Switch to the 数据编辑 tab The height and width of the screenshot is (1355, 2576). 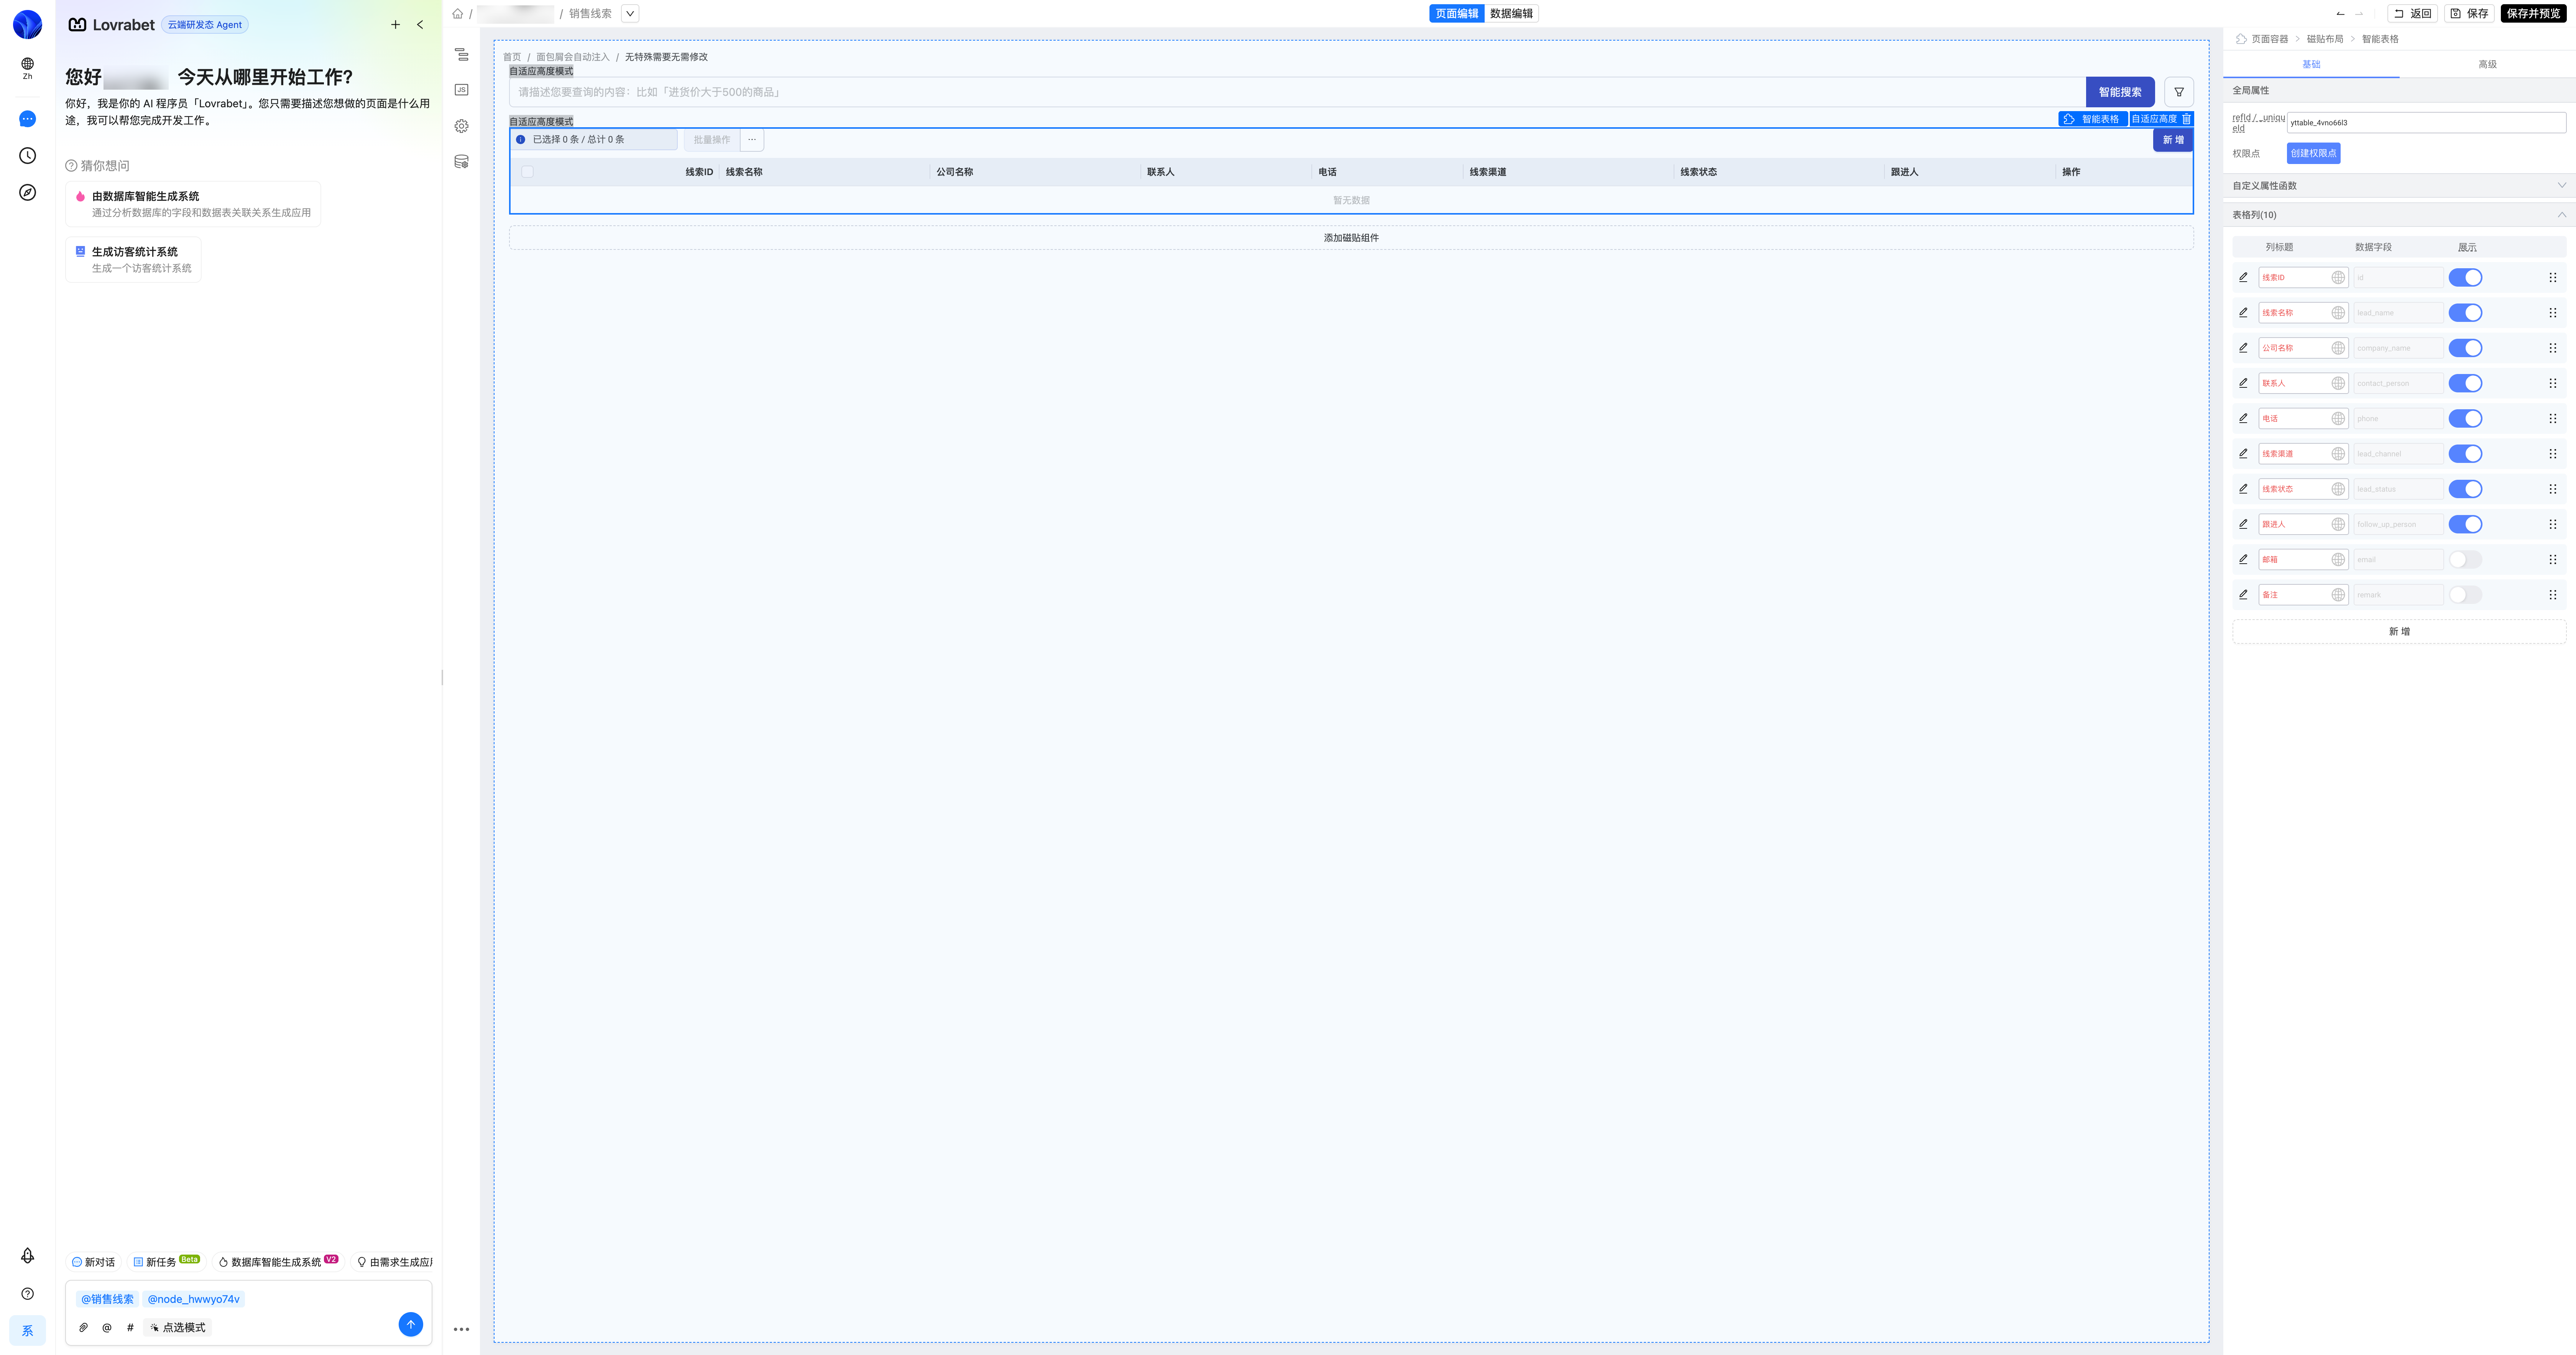pos(1511,14)
